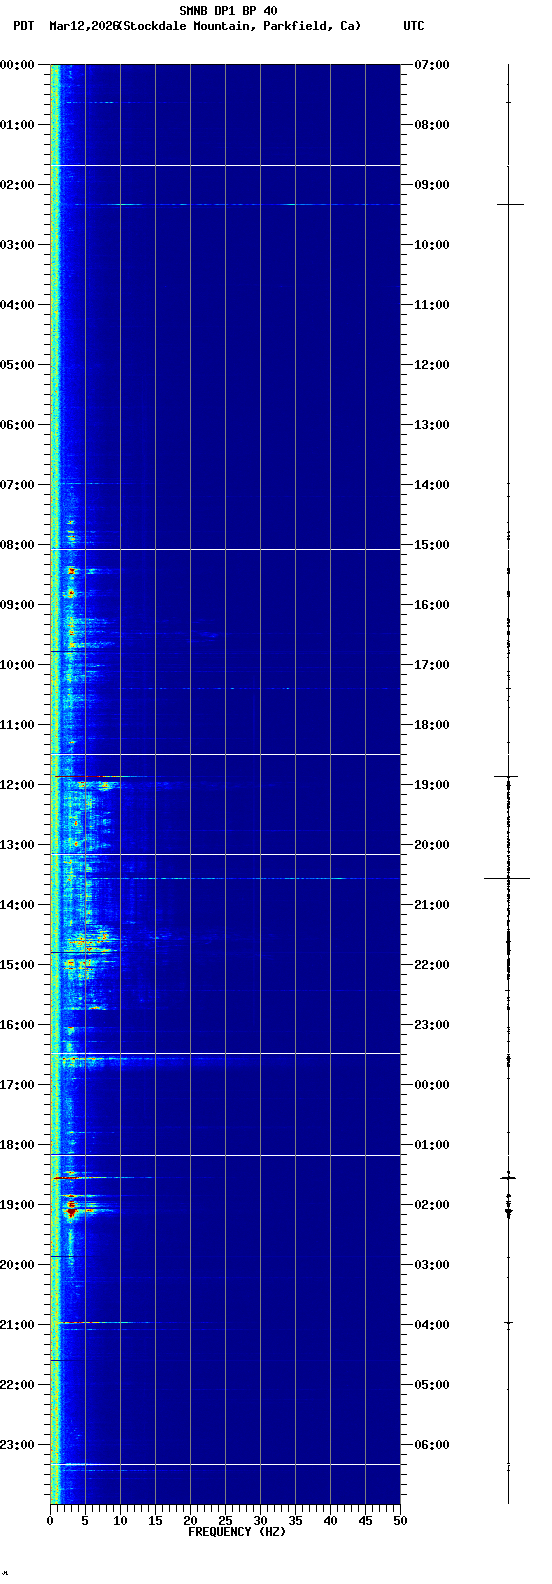Click the 'FREQUENCY (HZ)' axis title
This screenshot has width=552, height=1584.
pos(237,1532)
